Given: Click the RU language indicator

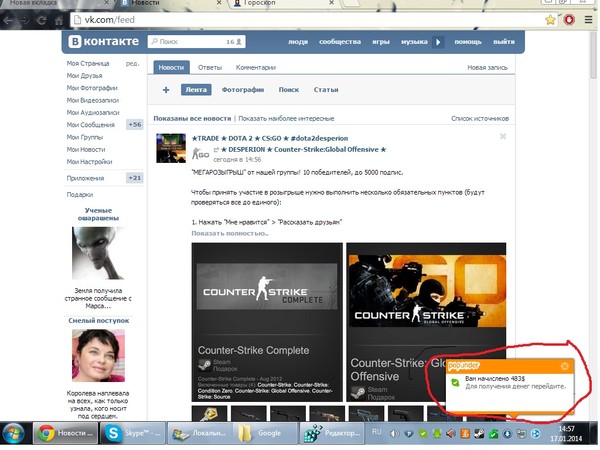Looking at the screenshot, I should tap(377, 432).
